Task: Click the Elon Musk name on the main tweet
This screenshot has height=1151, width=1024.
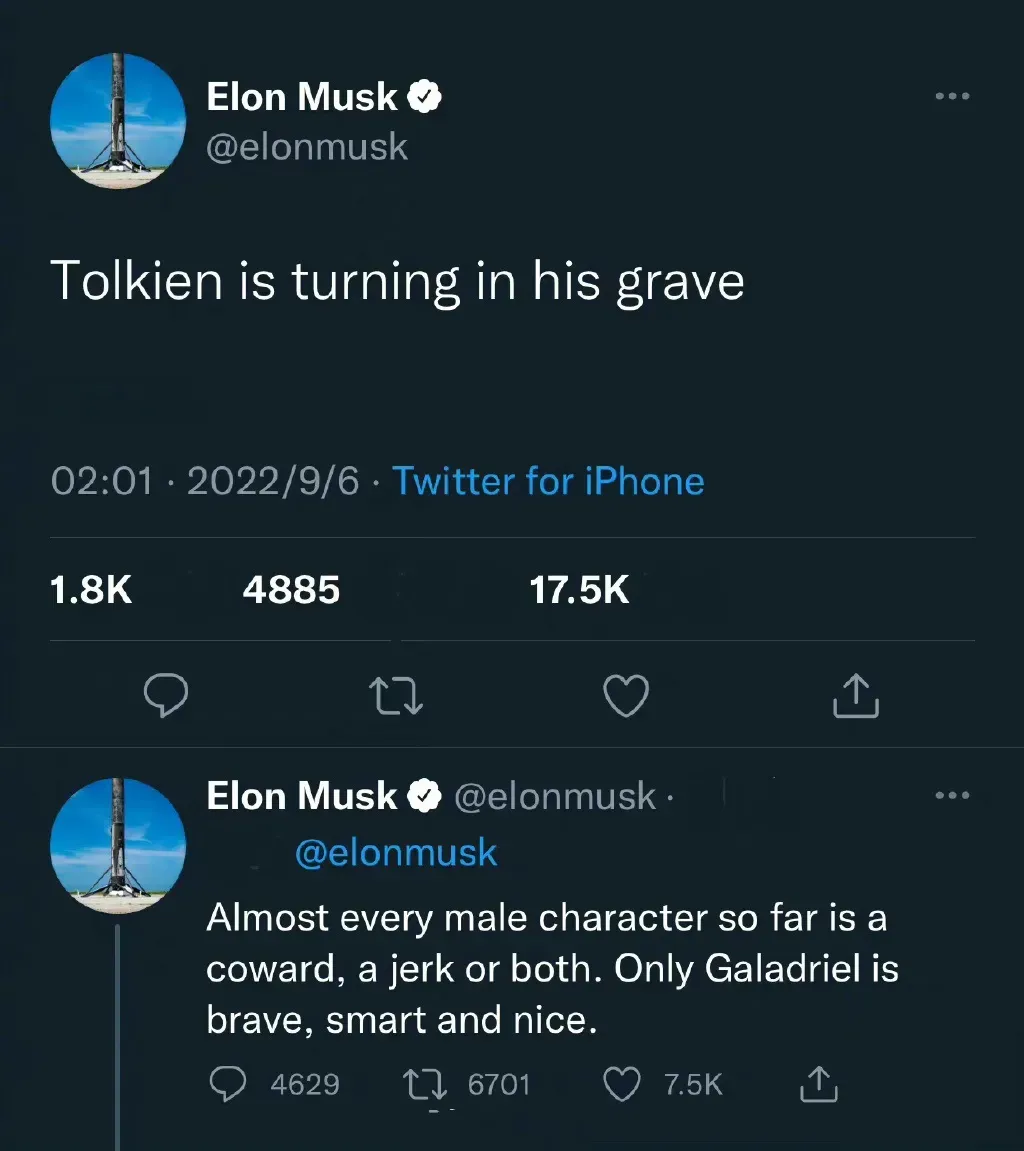Action: click(302, 98)
